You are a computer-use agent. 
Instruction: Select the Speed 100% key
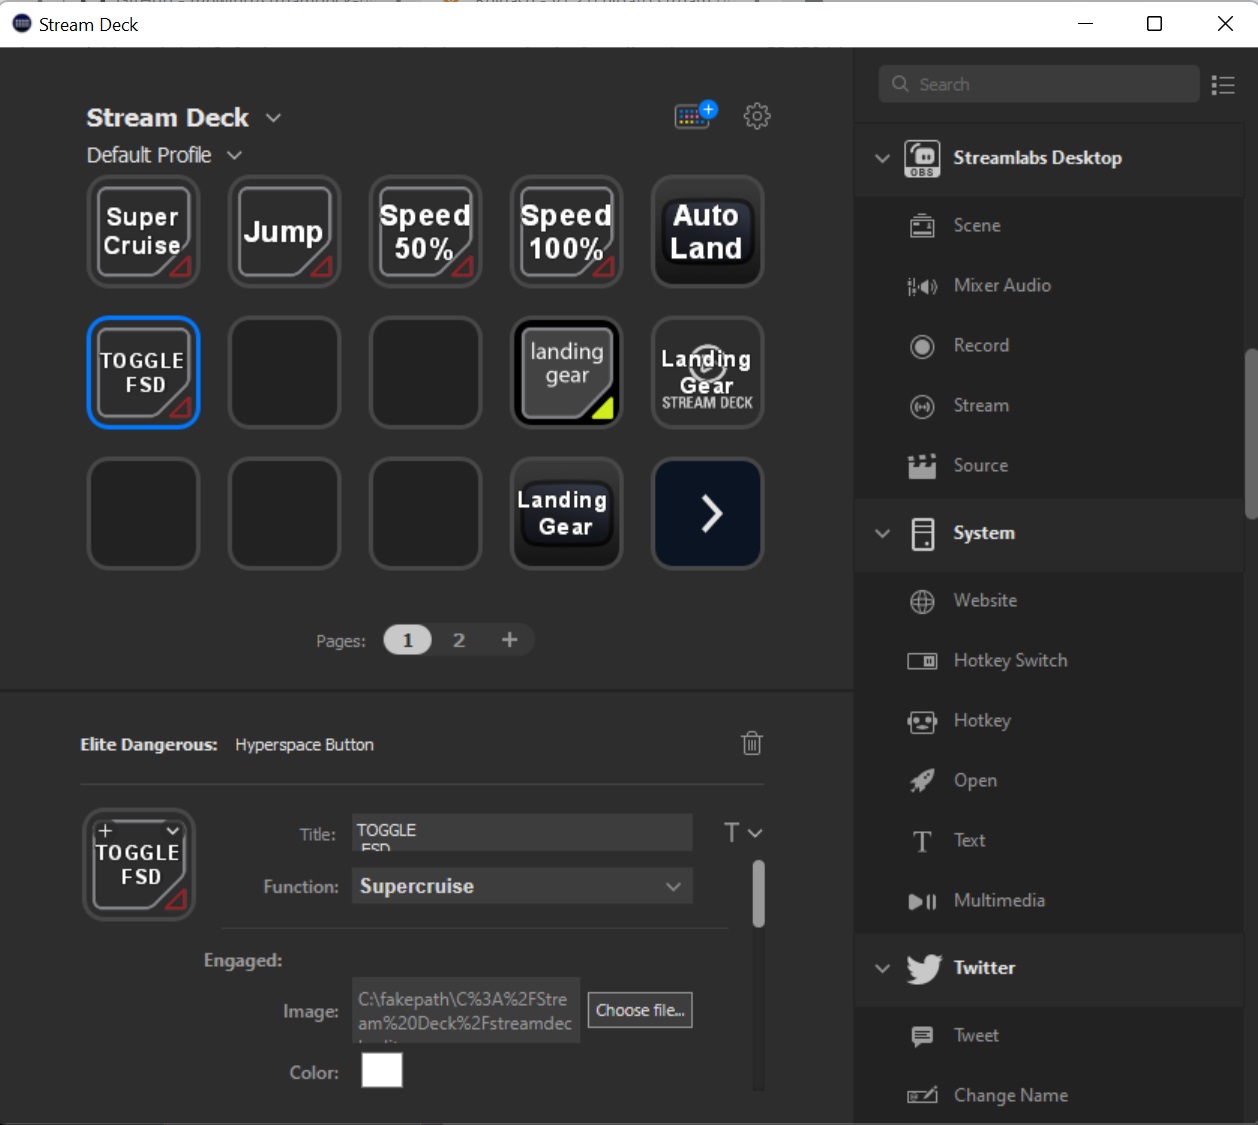point(566,231)
